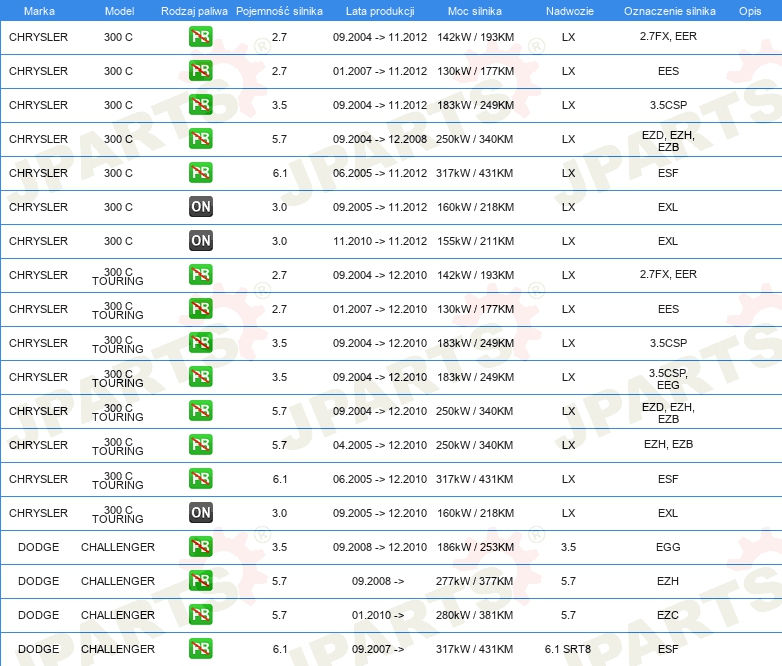Click the PB petrol icon in the Challenger 6.1 SRT8 row
This screenshot has width=782, height=666.
201,649
